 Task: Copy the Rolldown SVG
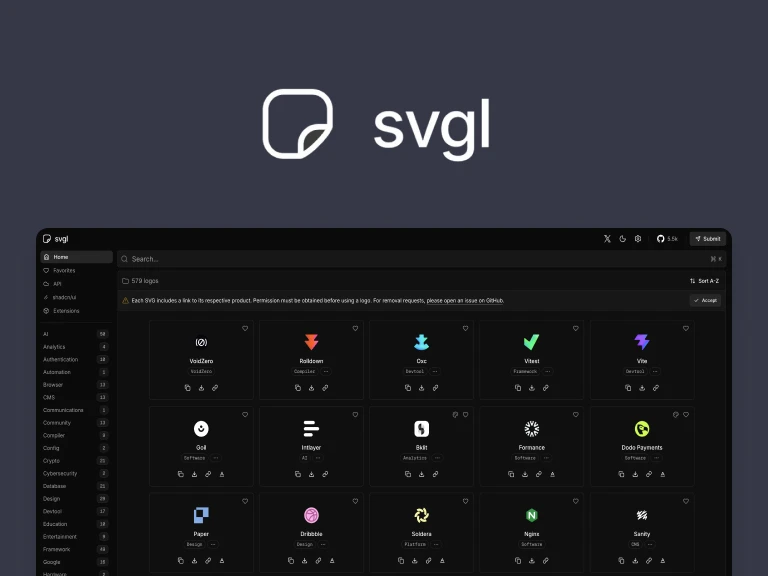(x=298, y=387)
